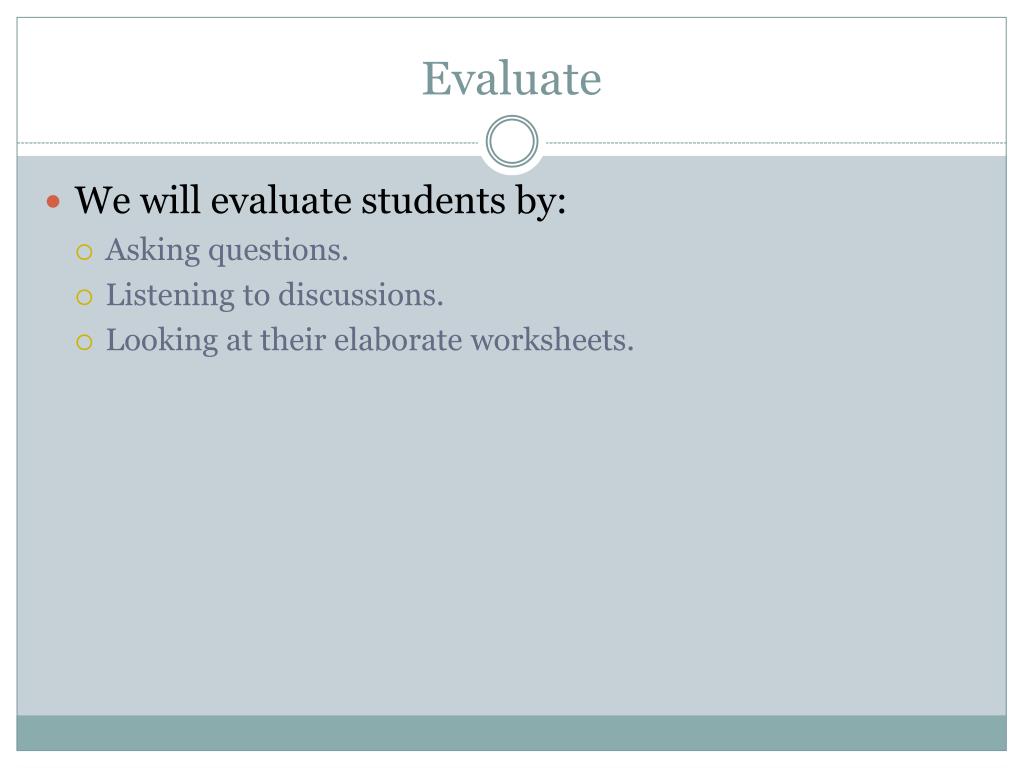
Task: Click the dotted divider line right of circle
Action: click(x=776, y=142)
